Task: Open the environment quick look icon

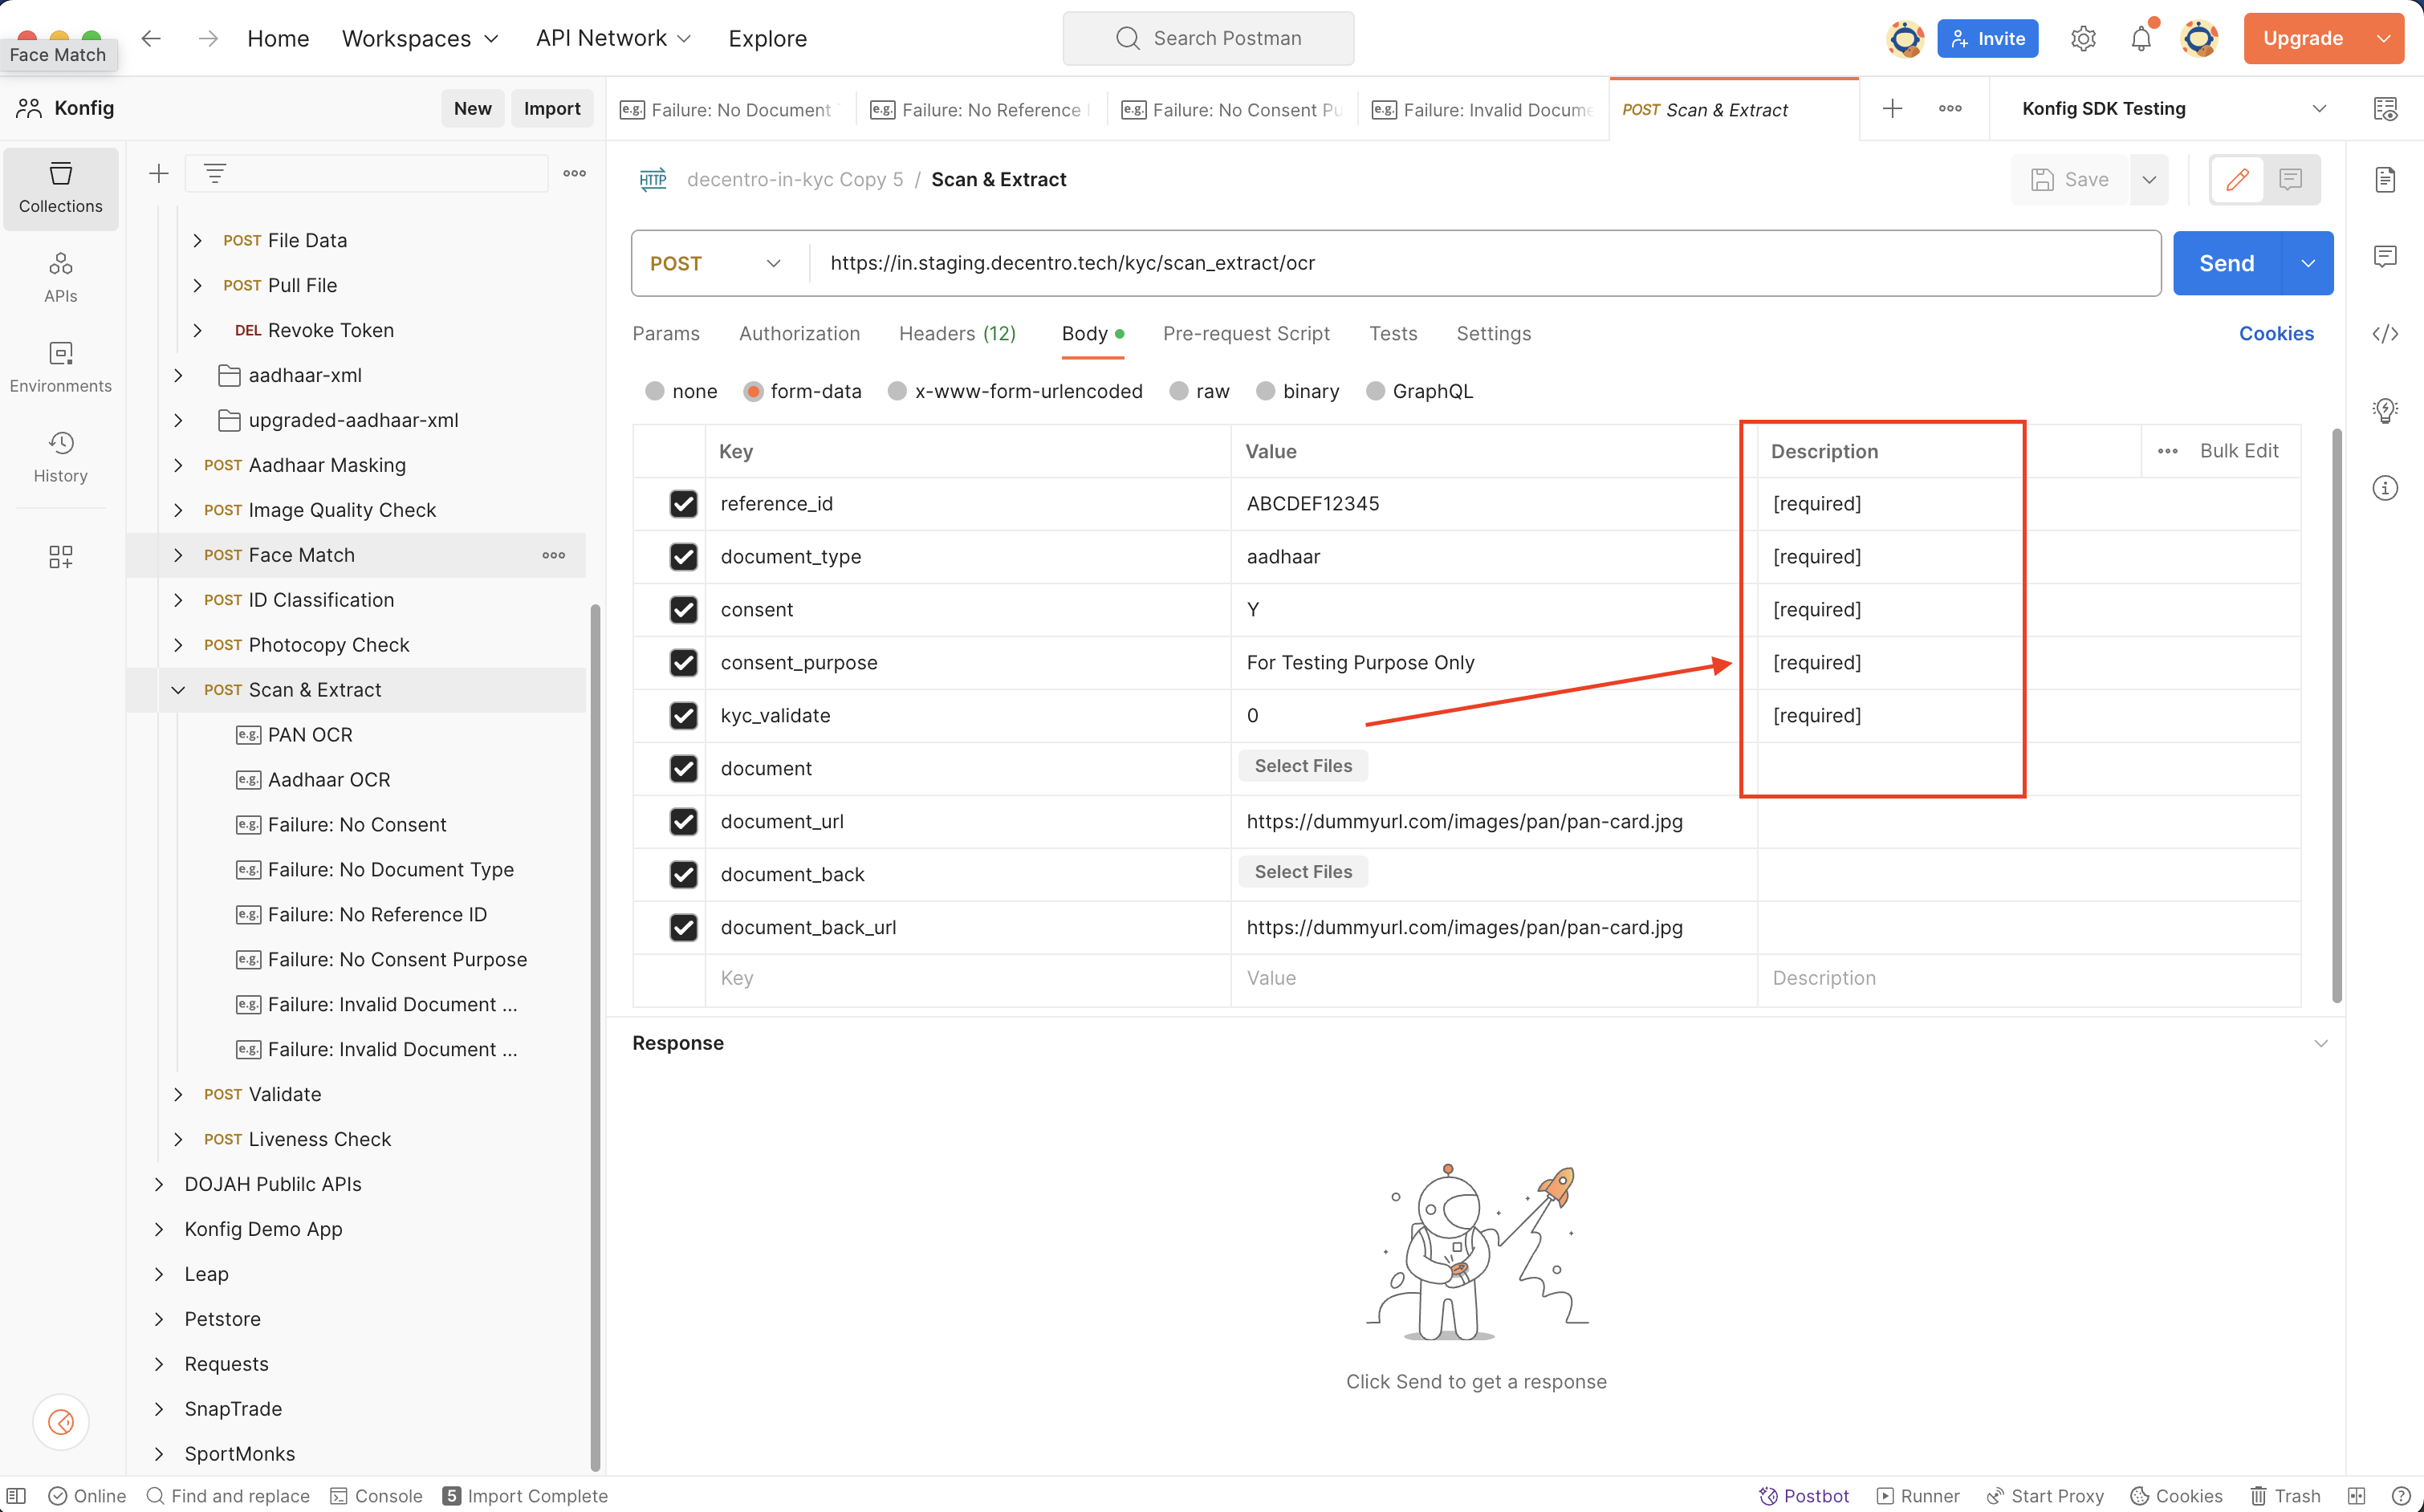Action: [2385, 108]
